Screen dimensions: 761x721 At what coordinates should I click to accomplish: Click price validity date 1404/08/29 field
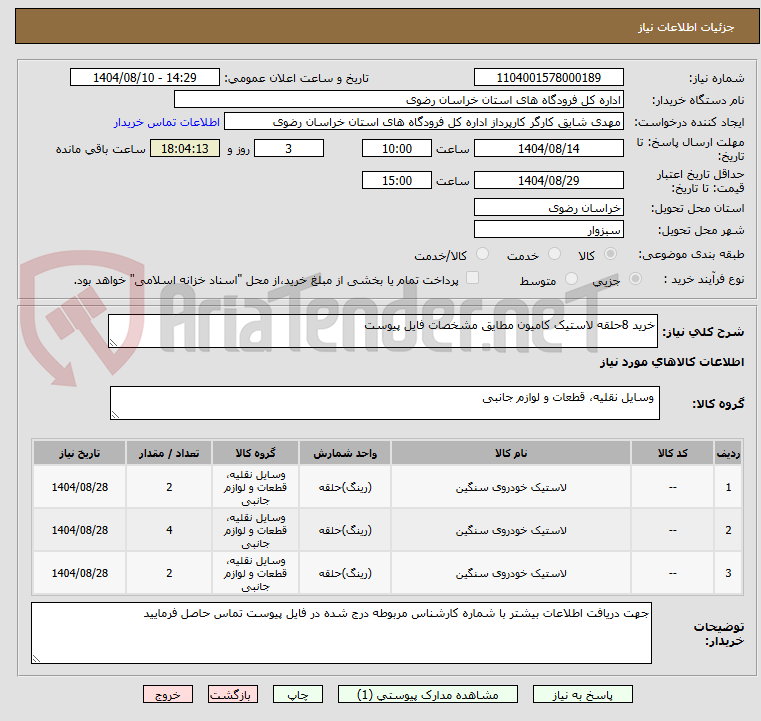tap(548, 180)
